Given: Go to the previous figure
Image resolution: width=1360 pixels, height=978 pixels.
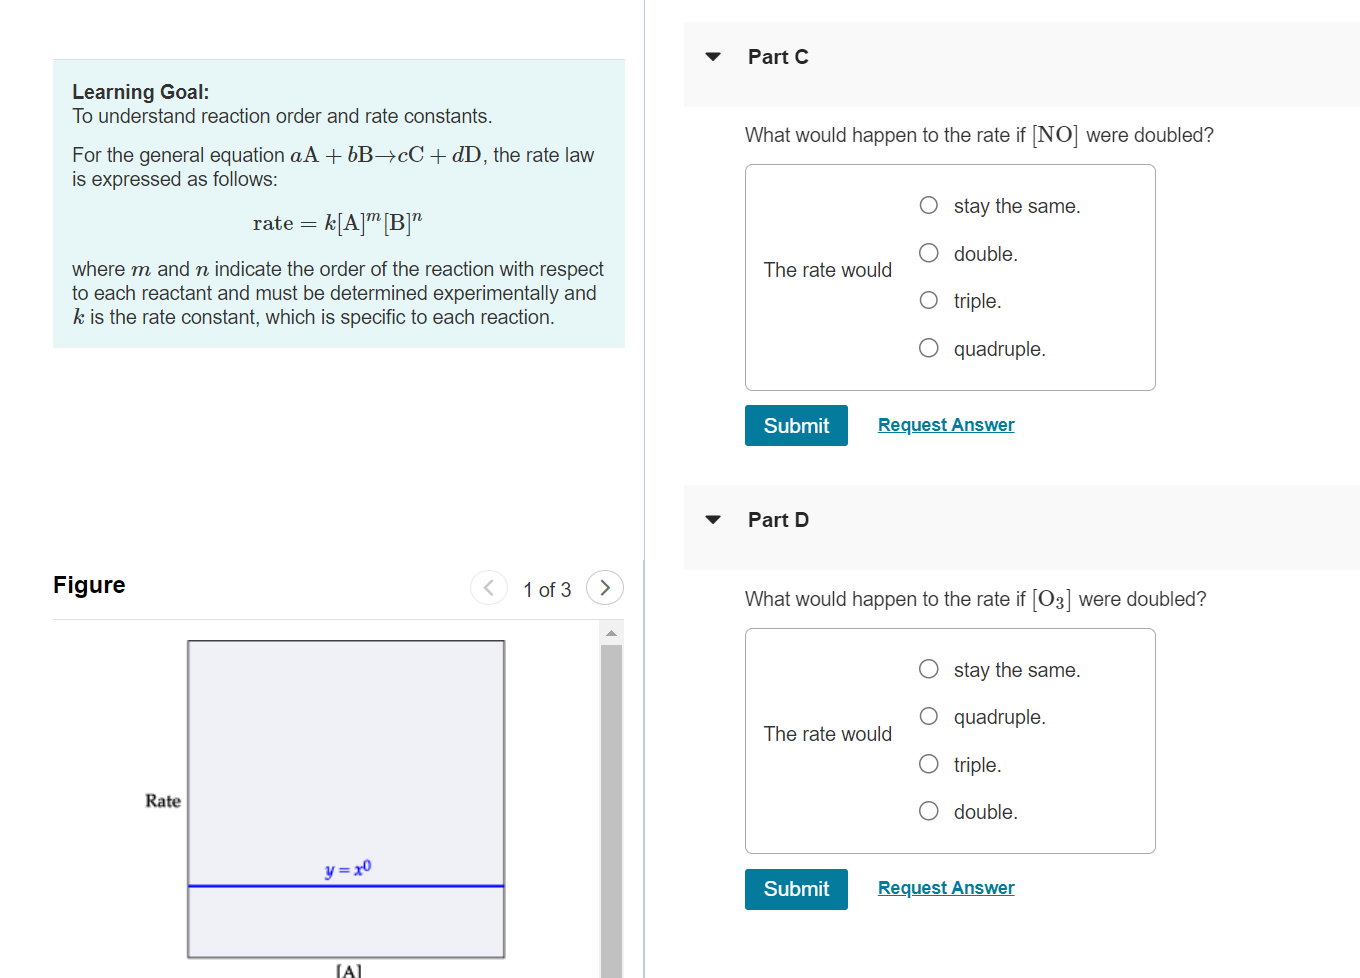Looking at the screenshot, I should [489, 588].
